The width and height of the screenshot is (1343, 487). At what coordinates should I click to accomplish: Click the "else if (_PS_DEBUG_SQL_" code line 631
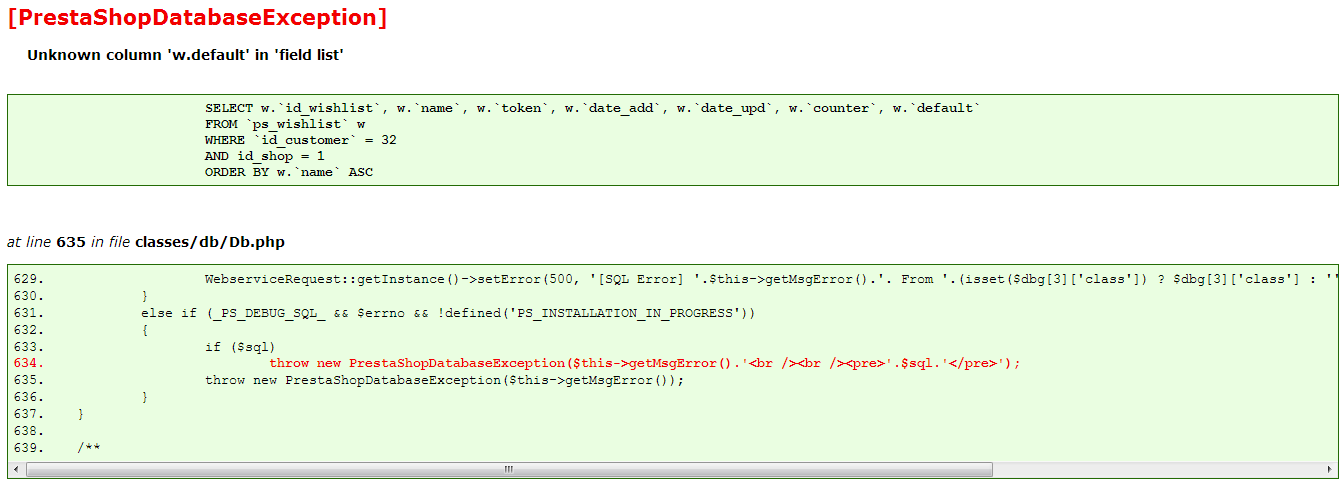click(x=448, y=314)
